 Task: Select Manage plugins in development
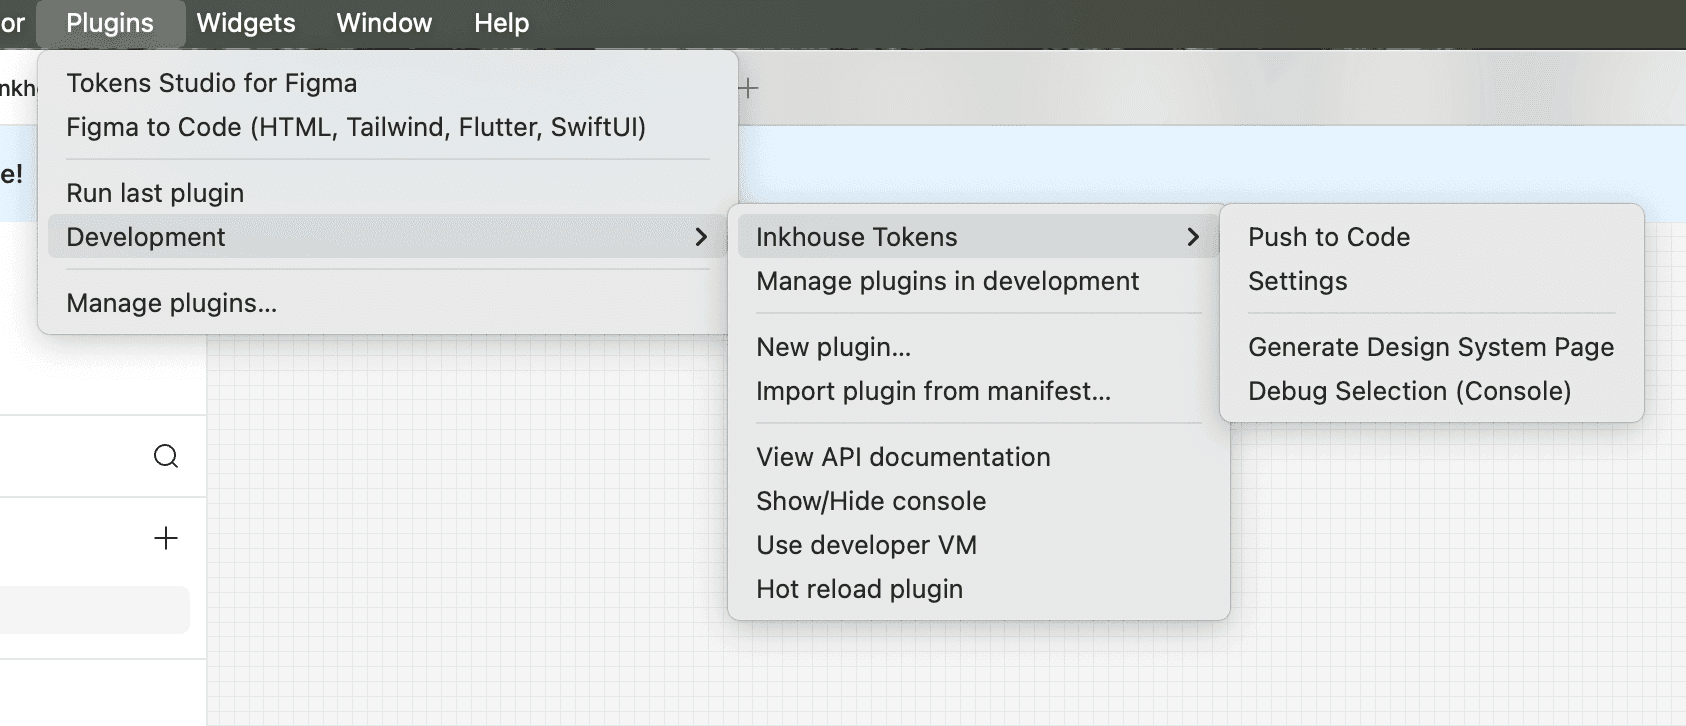(978, 281)
